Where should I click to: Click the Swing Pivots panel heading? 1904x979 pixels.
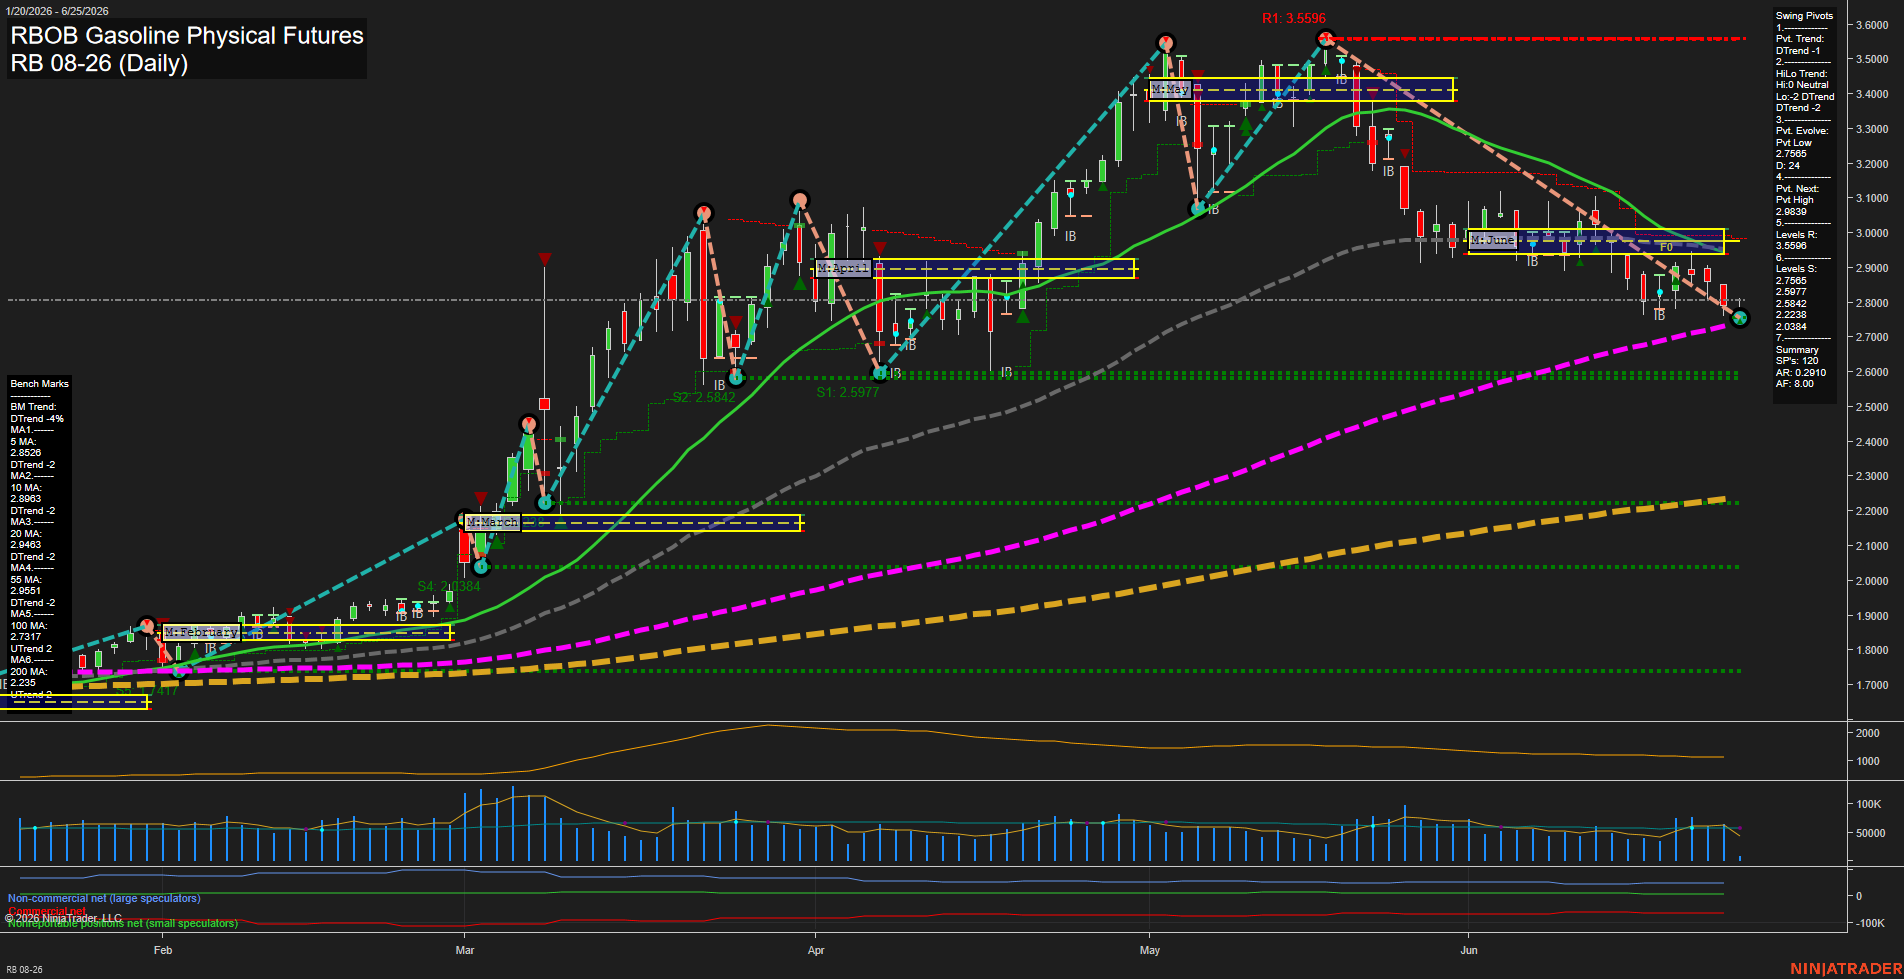(x=1804, y=16)
